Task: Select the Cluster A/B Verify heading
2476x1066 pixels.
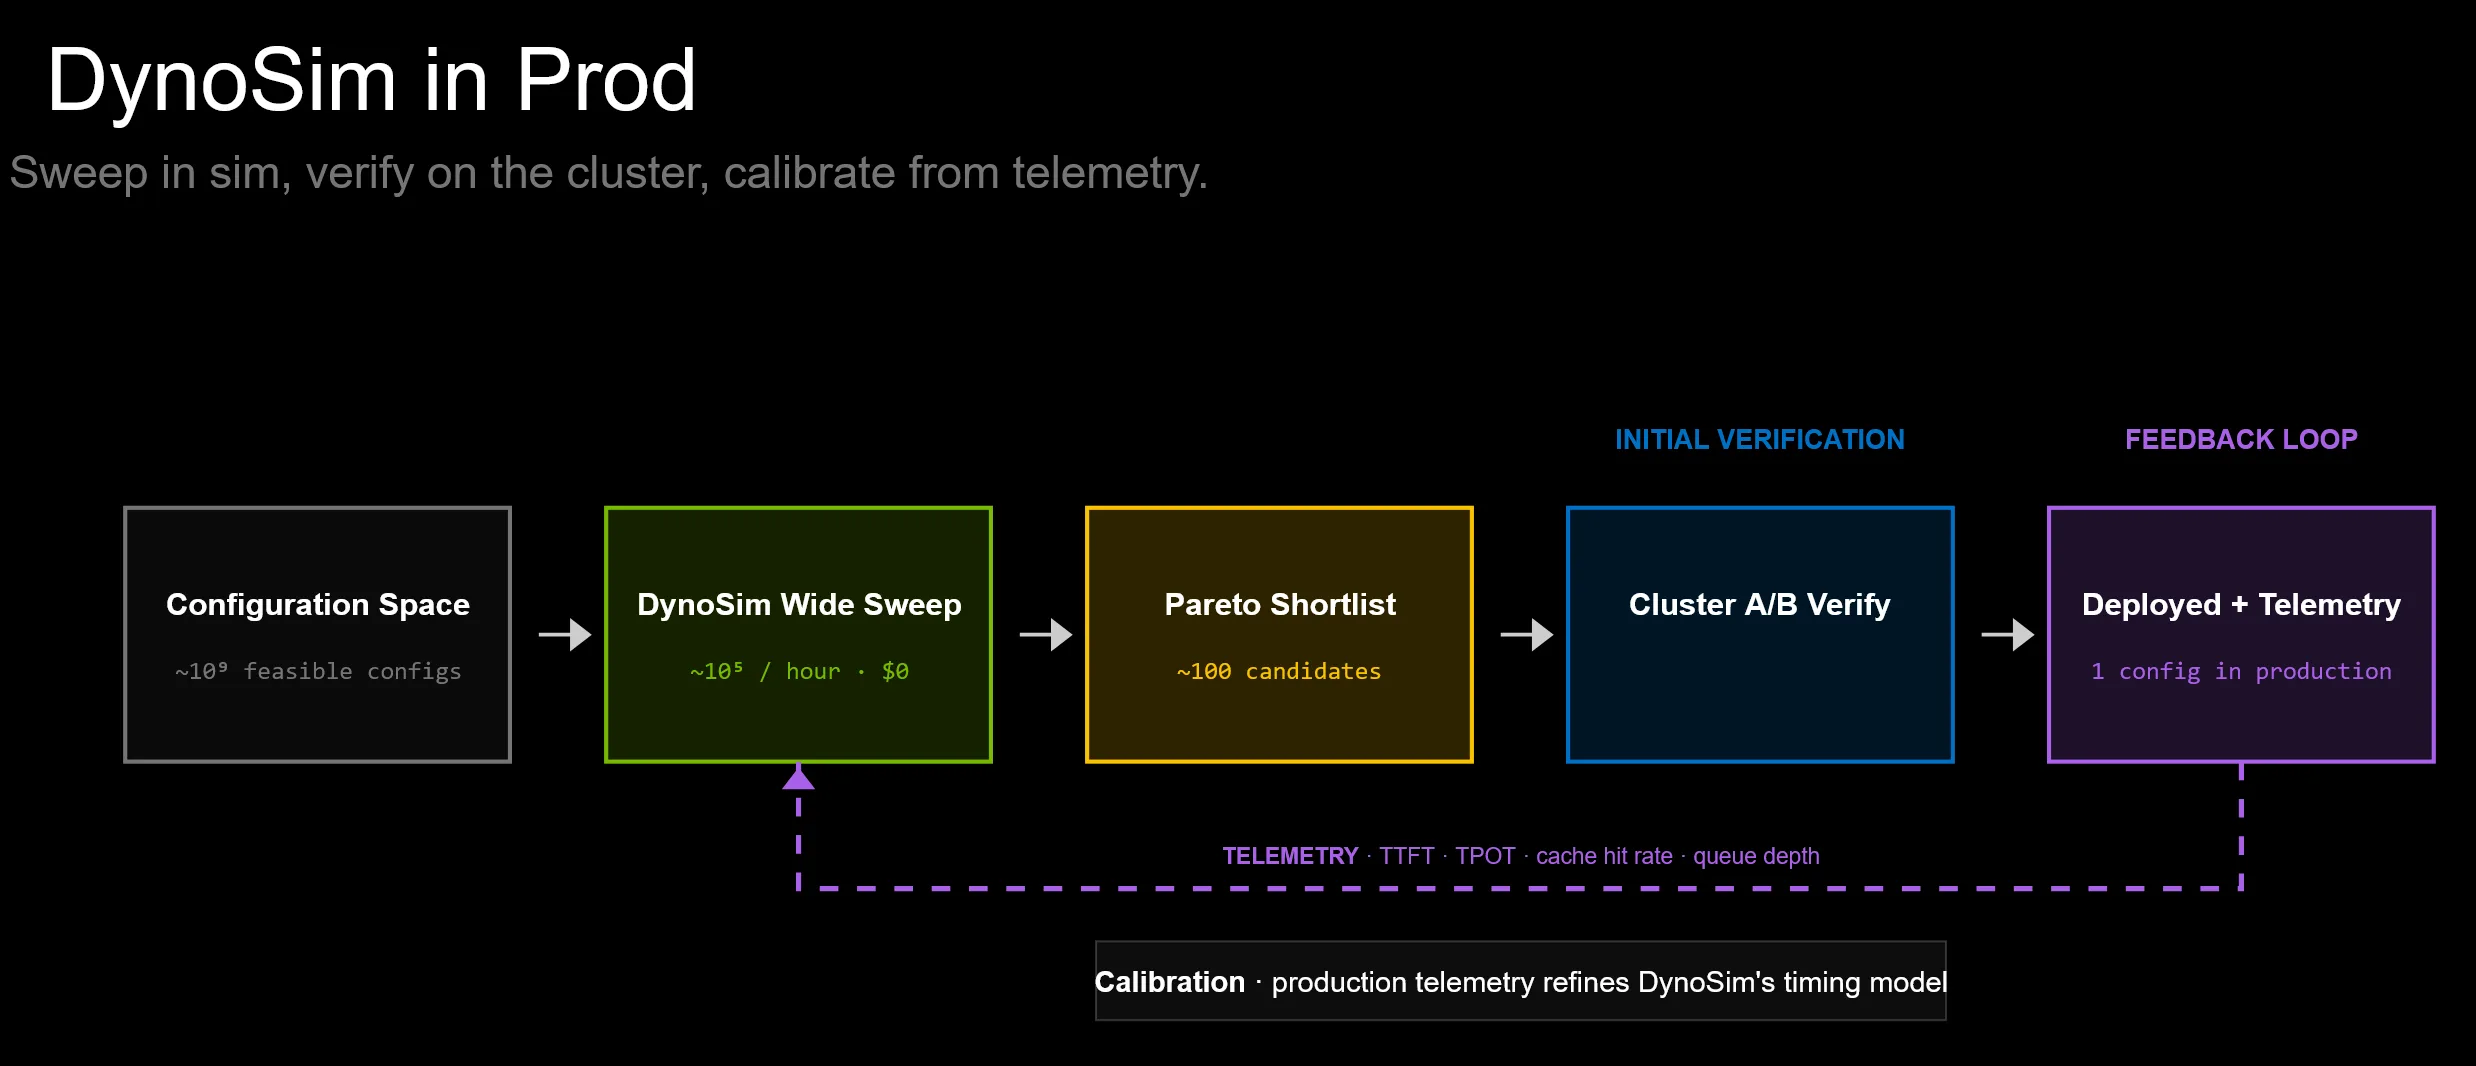Action: click(x=1760, y=604)
